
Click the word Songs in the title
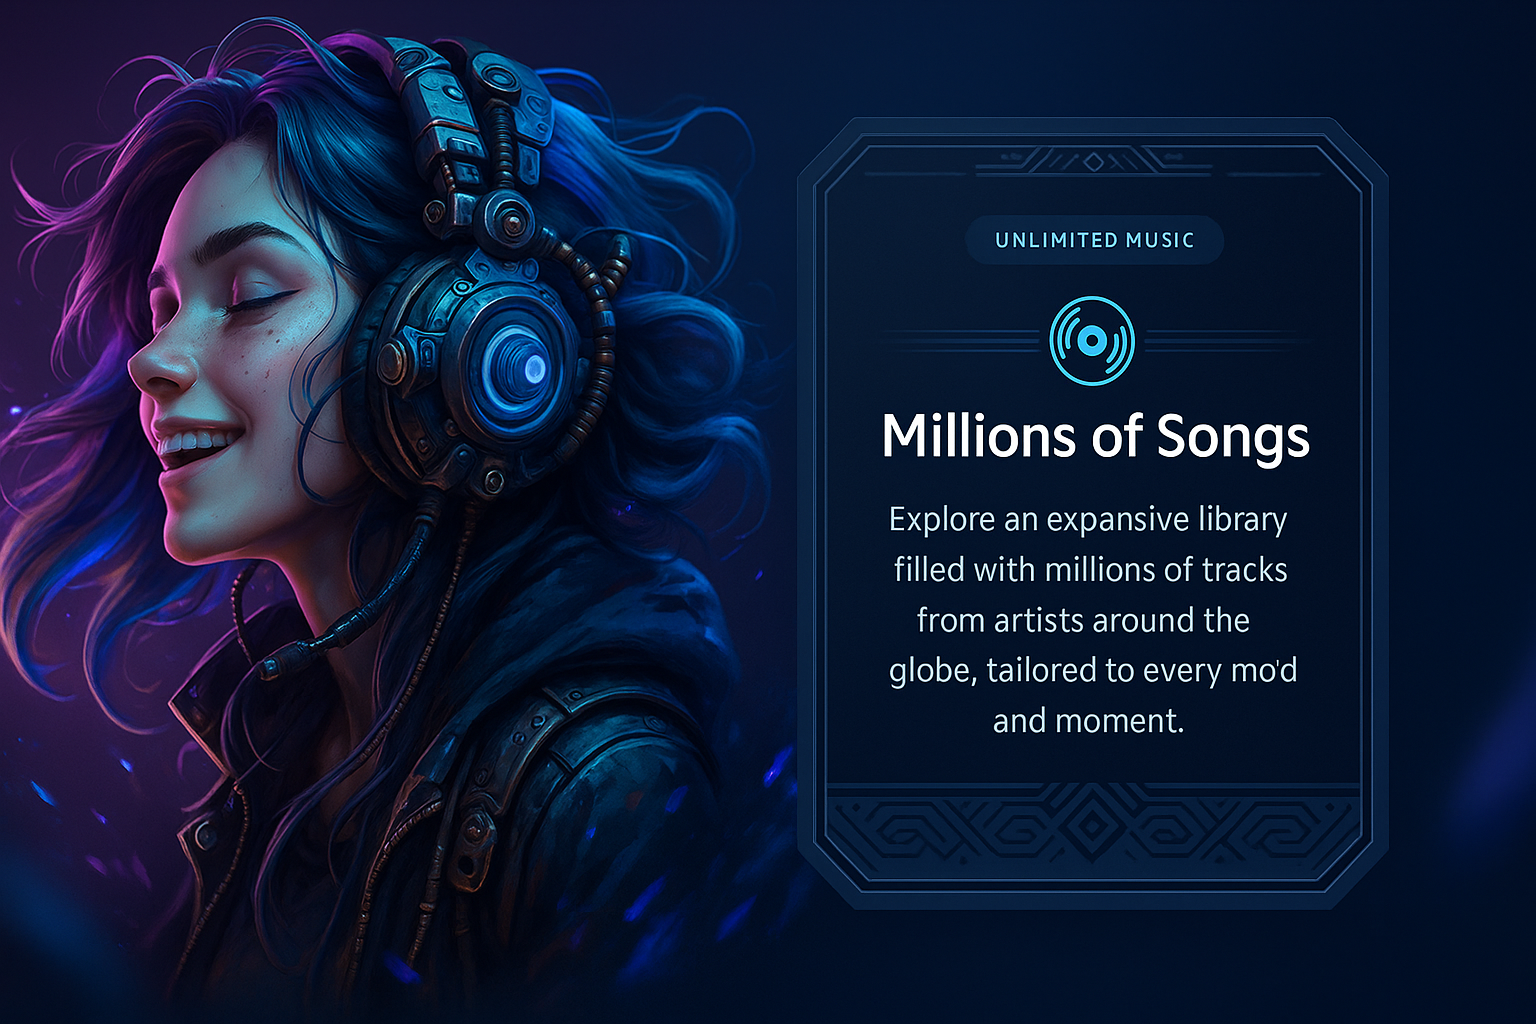(x=1233, y=438)
